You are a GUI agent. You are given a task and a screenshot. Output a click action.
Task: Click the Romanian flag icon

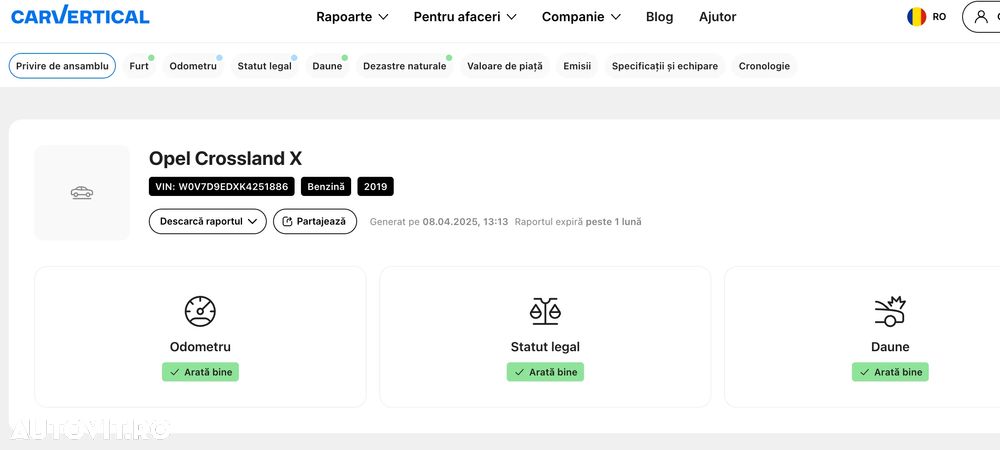click(x=916, y=17)
